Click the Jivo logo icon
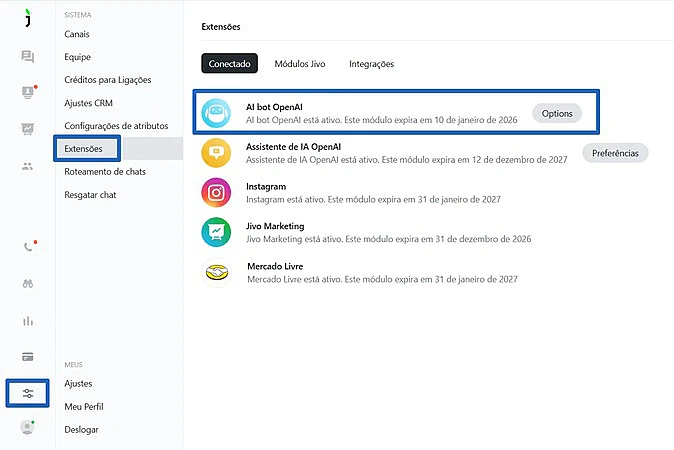 click(x=28, y=18)
